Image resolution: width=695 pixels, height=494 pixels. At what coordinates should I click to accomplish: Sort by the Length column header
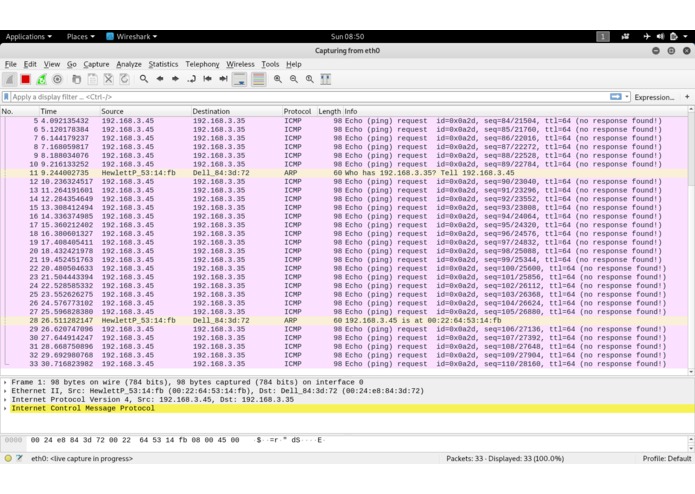pyautogui.click(x=330, y=111)
